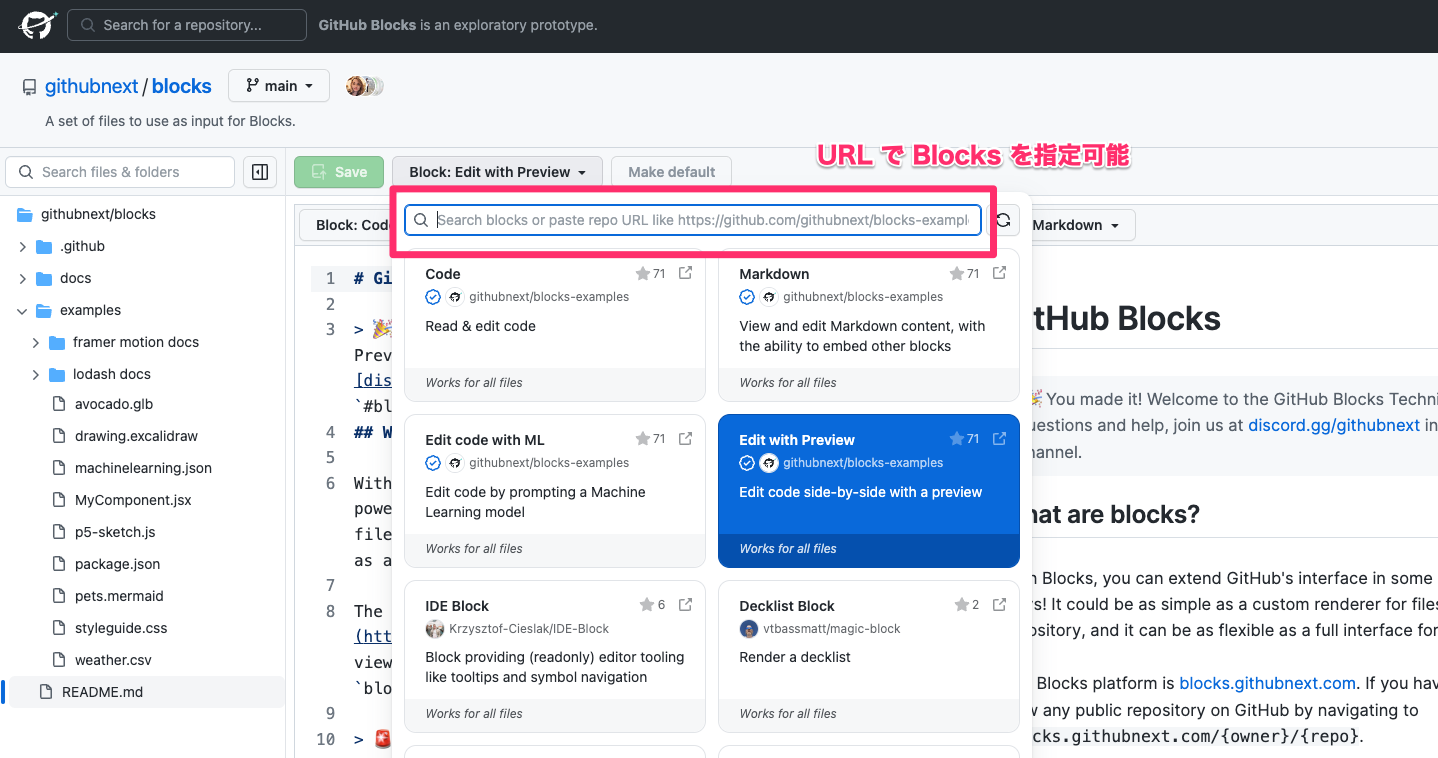Image resolution: width=1438 pixels, height=758 pixels.
Task: Open the discord.gg/githubnext link
Action: (x=1334, y=424)
